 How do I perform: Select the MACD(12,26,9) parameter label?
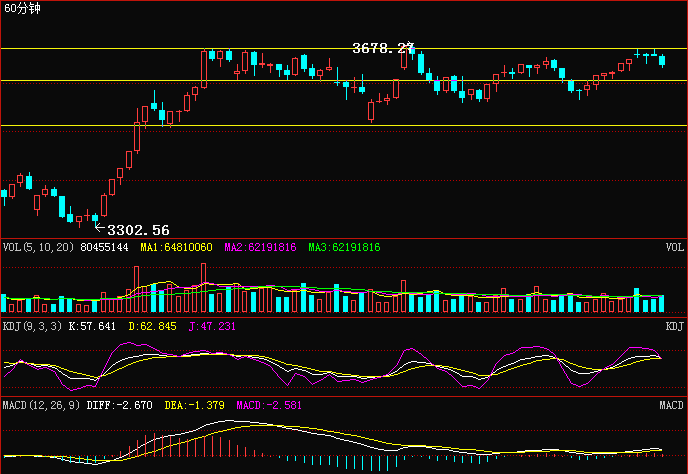41,405
